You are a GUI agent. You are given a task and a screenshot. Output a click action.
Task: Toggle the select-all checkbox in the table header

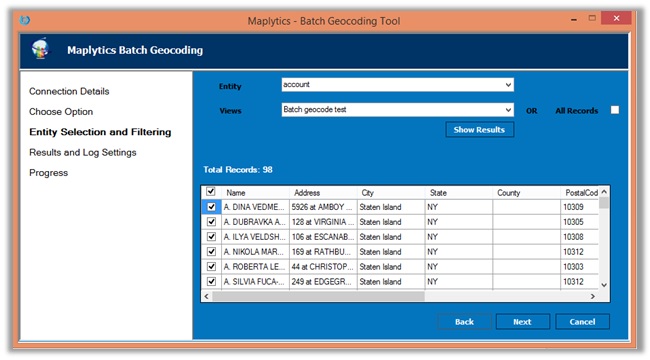point(211,192)
